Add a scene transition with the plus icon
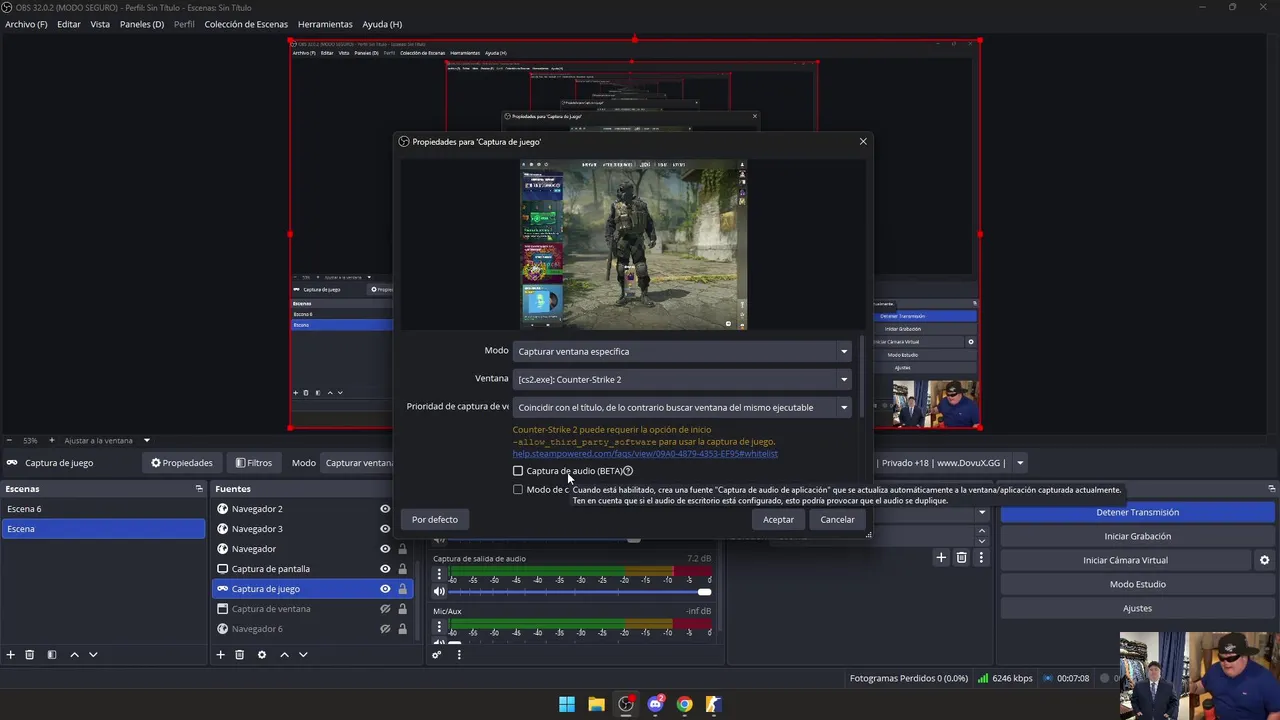The image size is (1280, 720). (941, 557)
